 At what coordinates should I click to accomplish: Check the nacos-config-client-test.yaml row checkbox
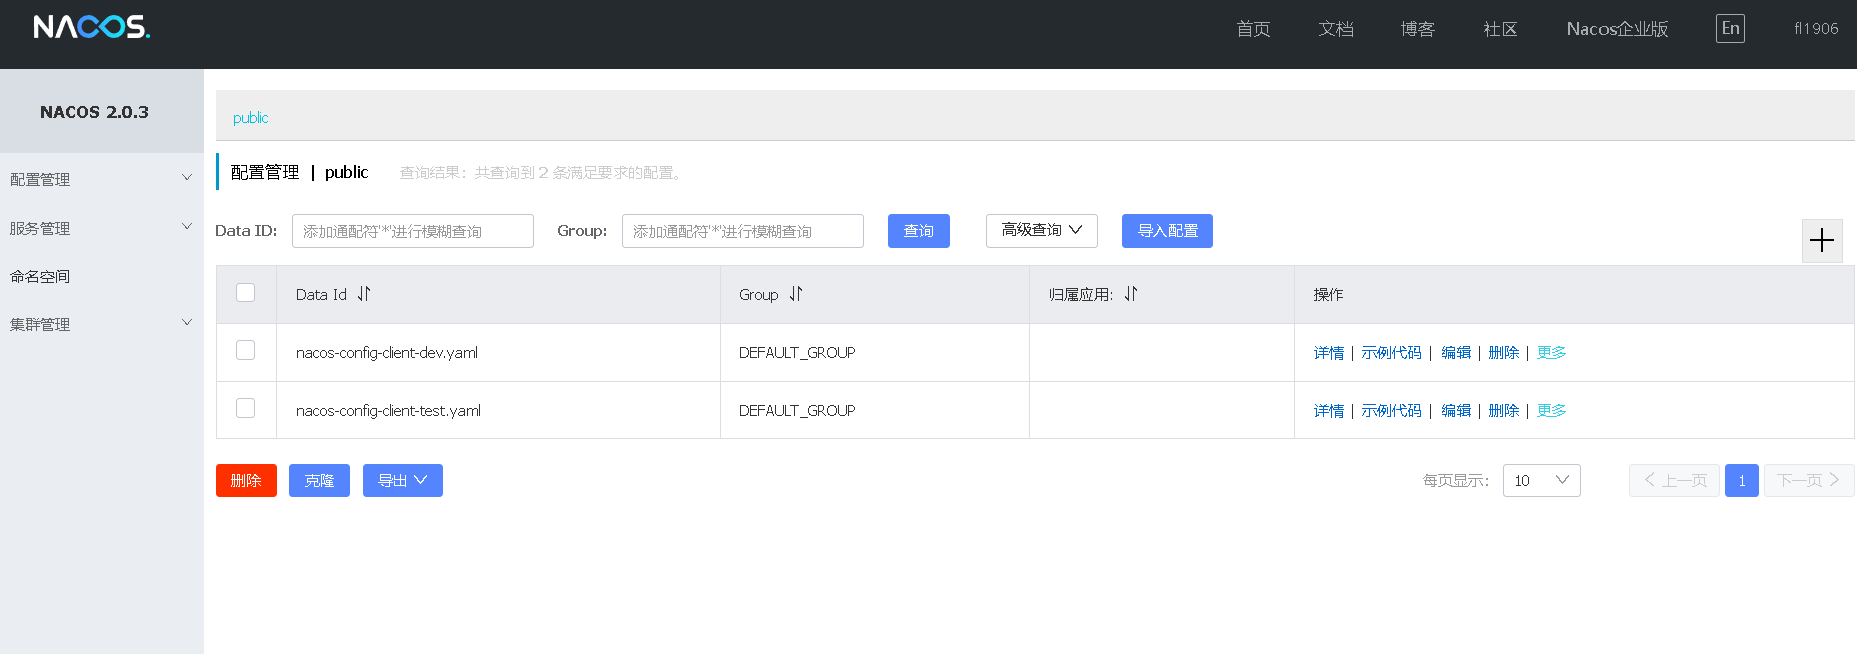point(245,408)
